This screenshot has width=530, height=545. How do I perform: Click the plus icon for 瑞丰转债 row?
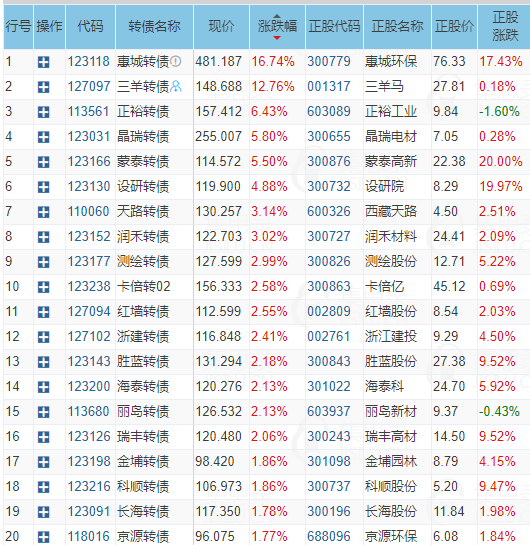(43, 437)
